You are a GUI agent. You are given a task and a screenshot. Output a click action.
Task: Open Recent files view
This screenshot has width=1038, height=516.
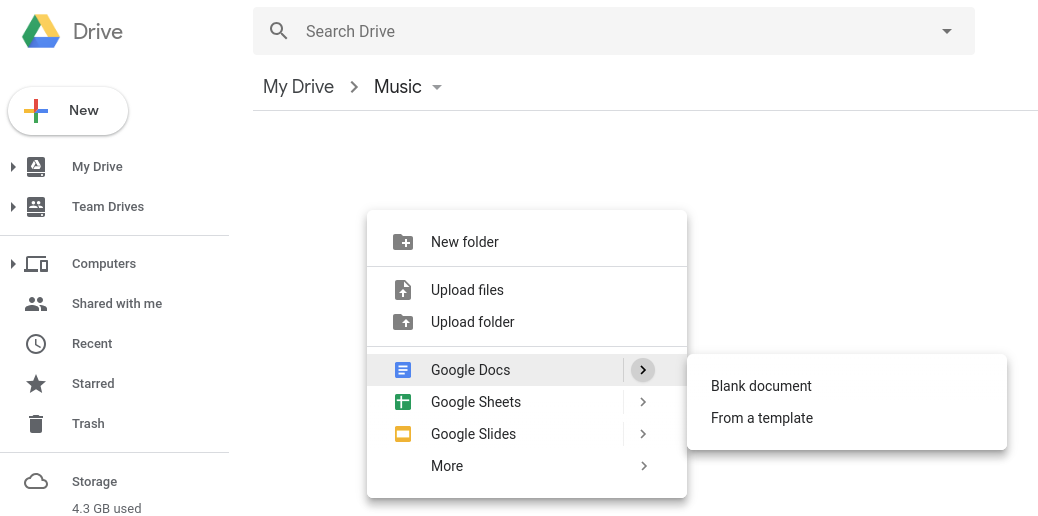click(x=92, y=344)
